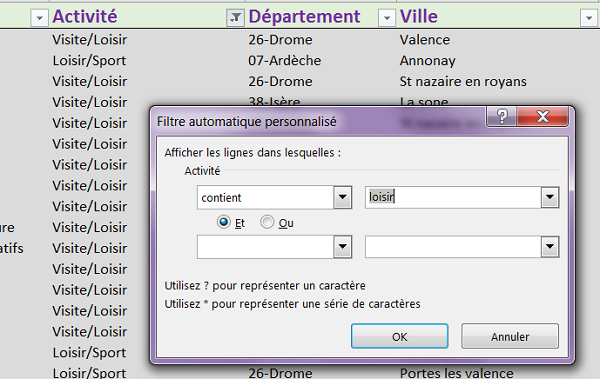Click the 'Utilisez ? pour représenter un caractère' hint

[265, 286]
